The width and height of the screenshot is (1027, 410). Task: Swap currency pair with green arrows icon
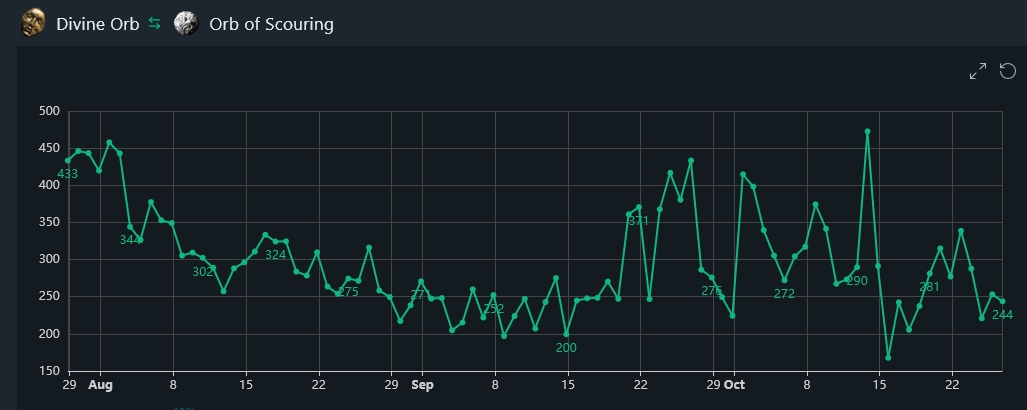(155, 24)
